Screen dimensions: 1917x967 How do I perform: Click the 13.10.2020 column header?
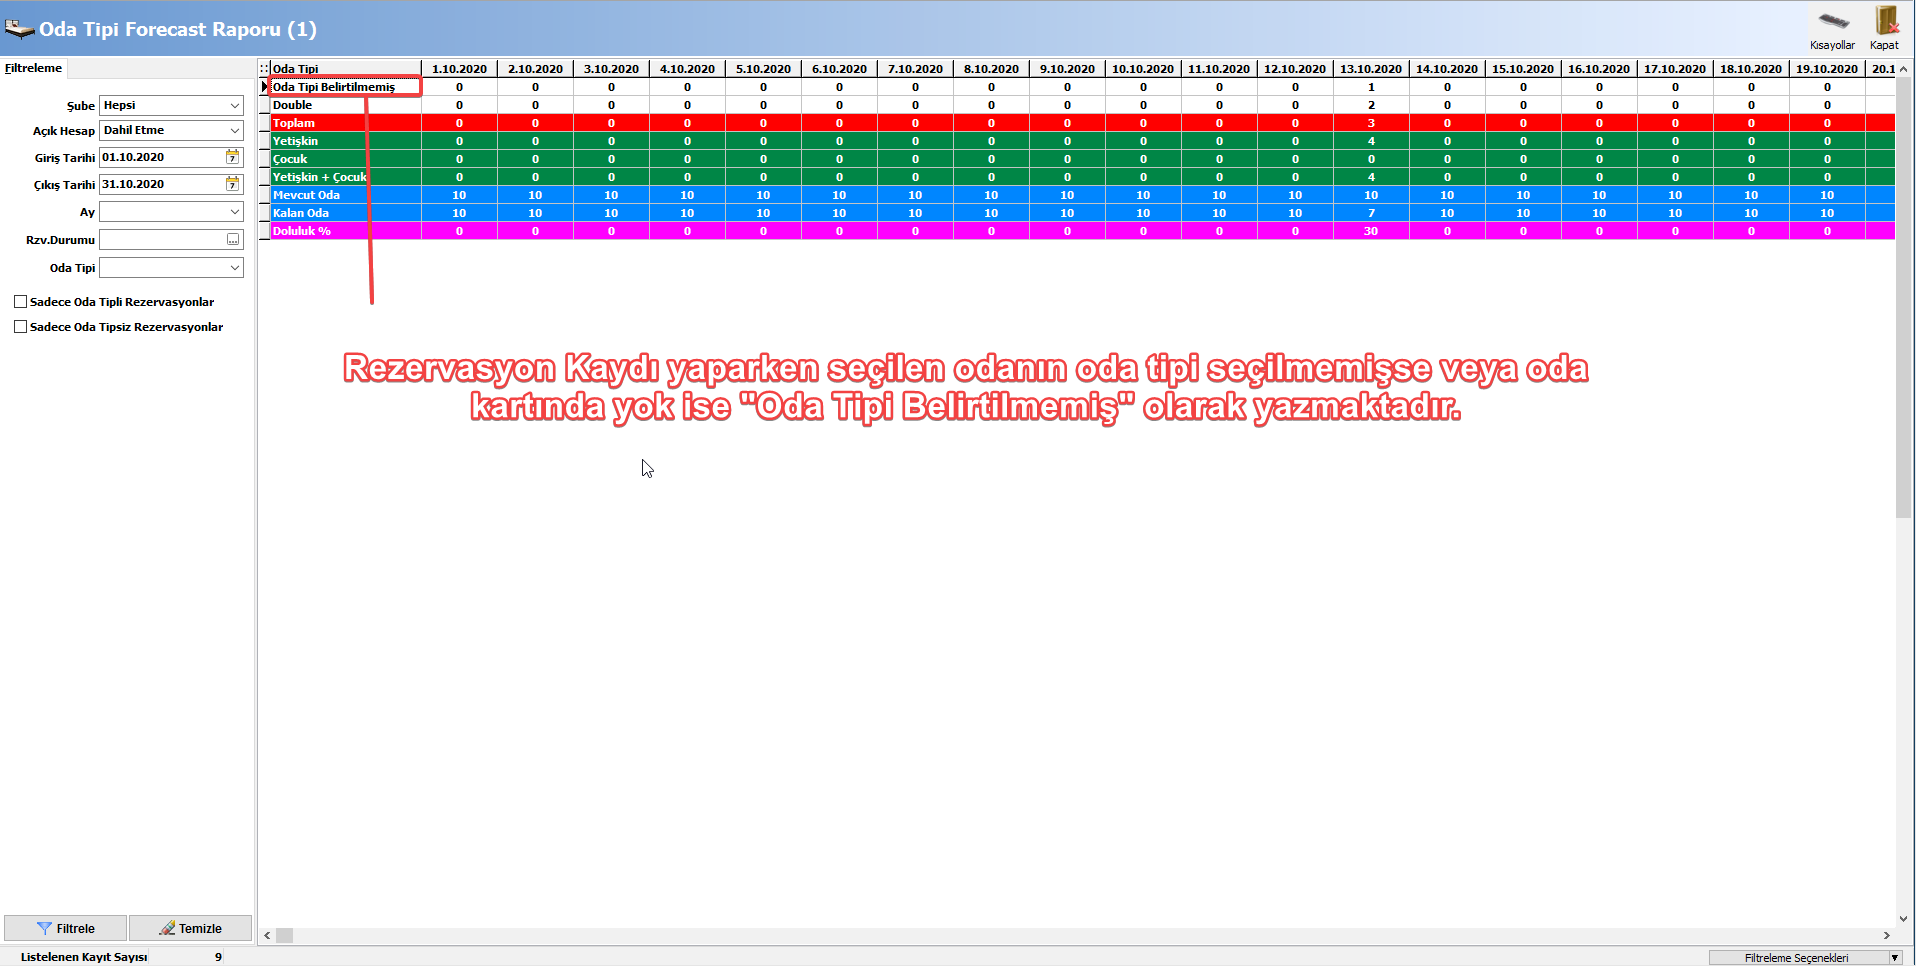tap(1371, 69)
